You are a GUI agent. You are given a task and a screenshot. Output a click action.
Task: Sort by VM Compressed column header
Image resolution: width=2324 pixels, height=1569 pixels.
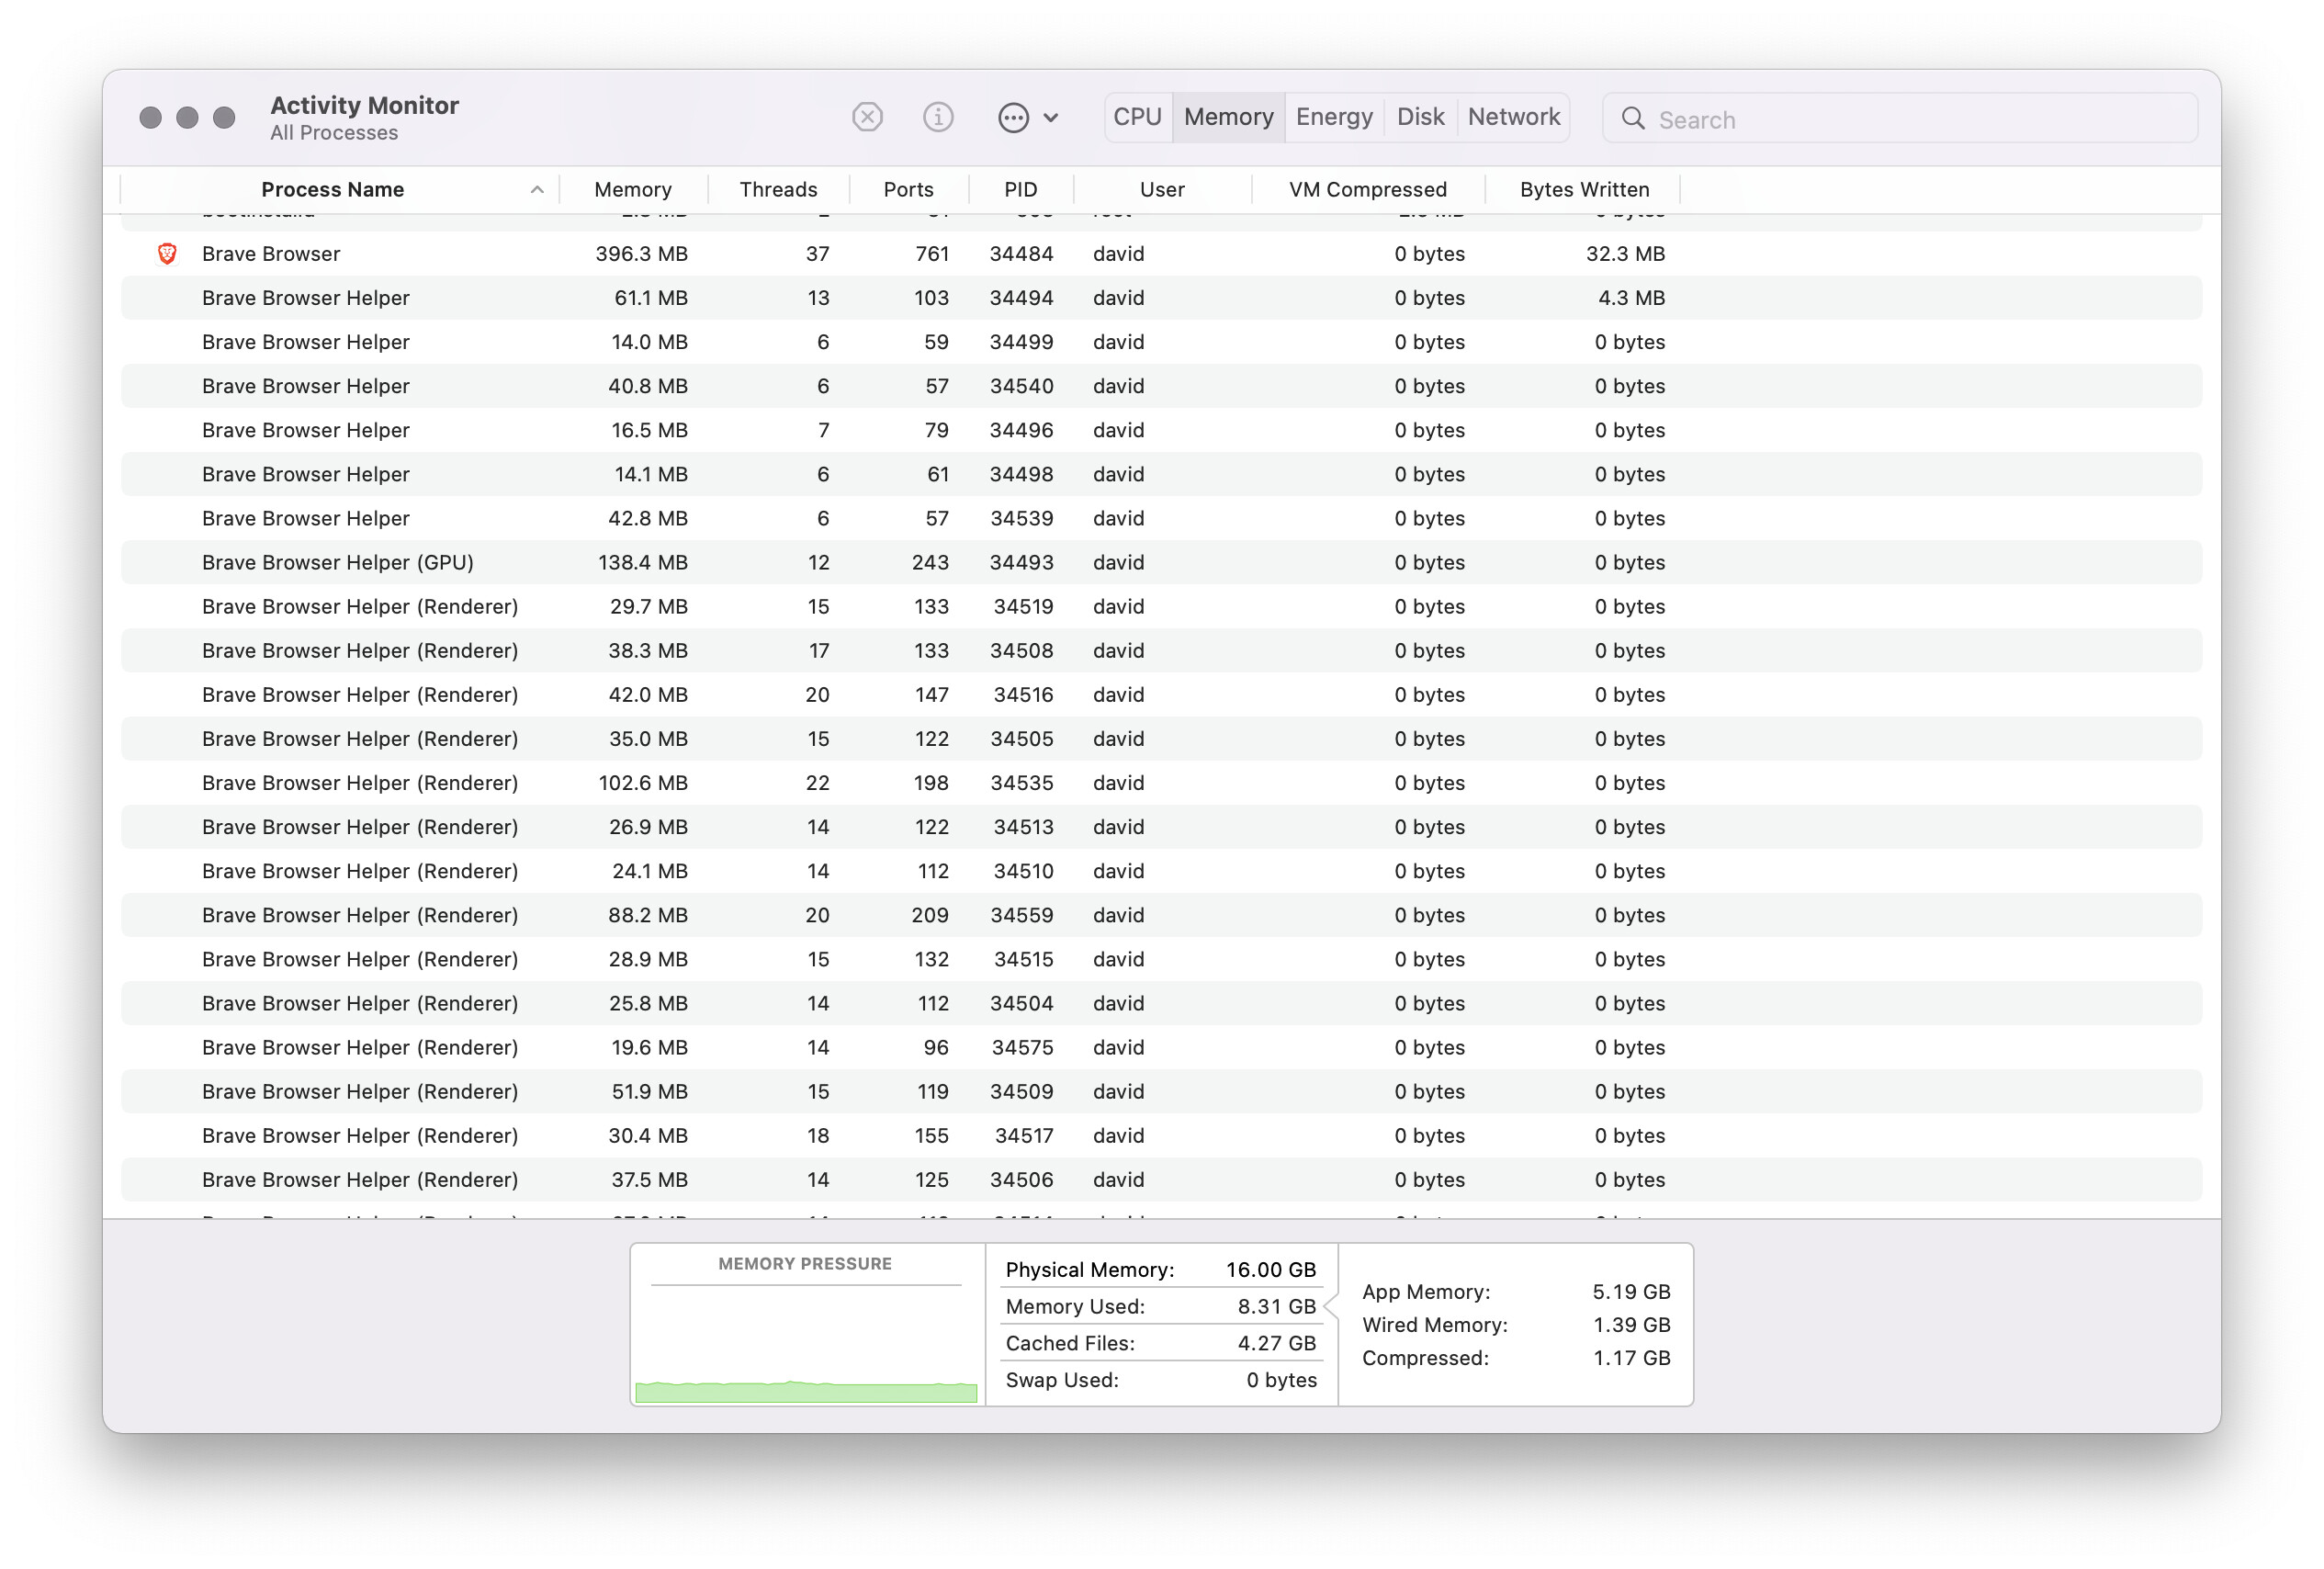(1367, 190)
